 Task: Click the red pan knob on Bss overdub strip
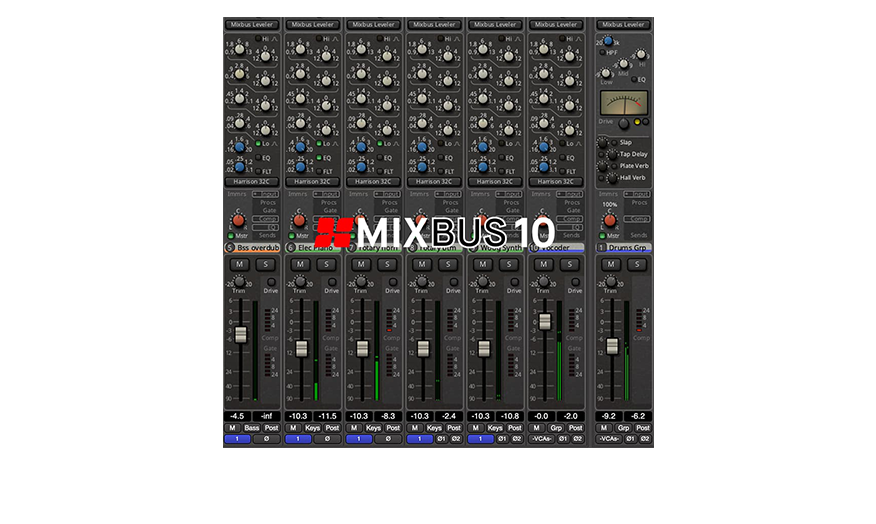[x=239, y=221]
